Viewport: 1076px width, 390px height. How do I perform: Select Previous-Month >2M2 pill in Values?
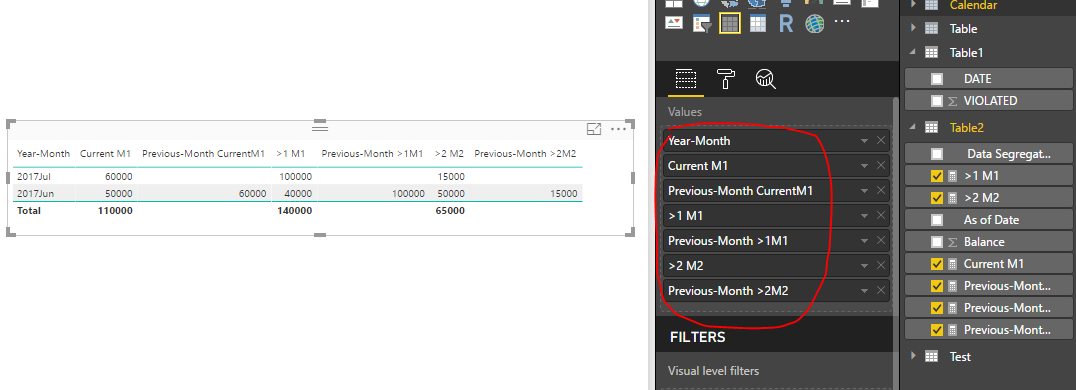pos(776,290)
